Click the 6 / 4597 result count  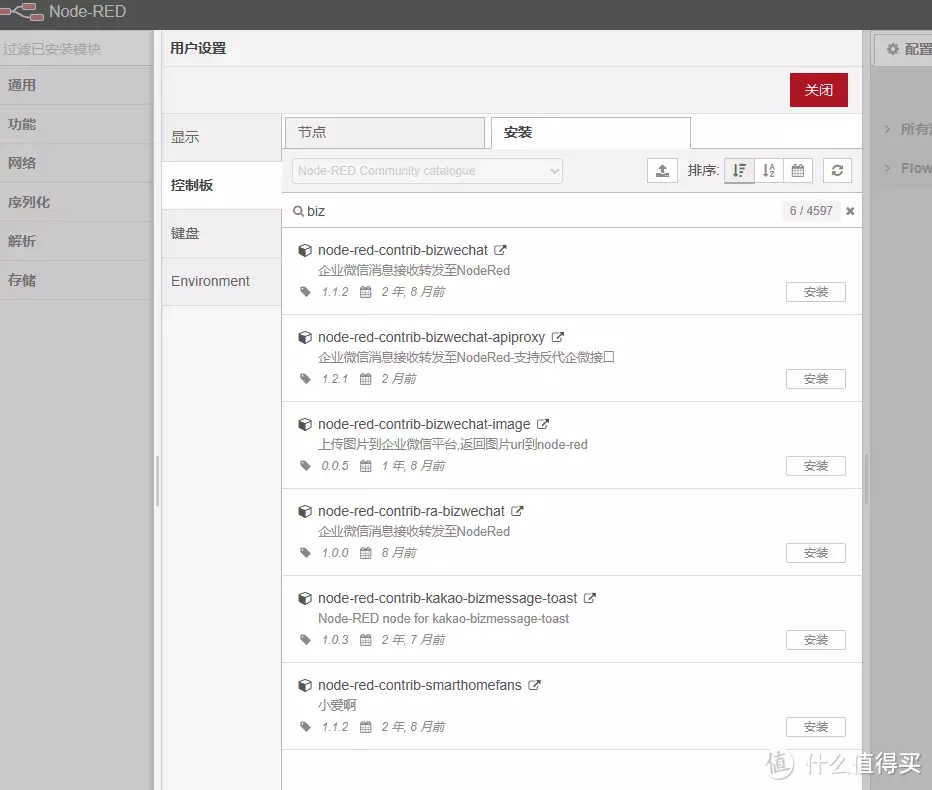tap(811, 211)
